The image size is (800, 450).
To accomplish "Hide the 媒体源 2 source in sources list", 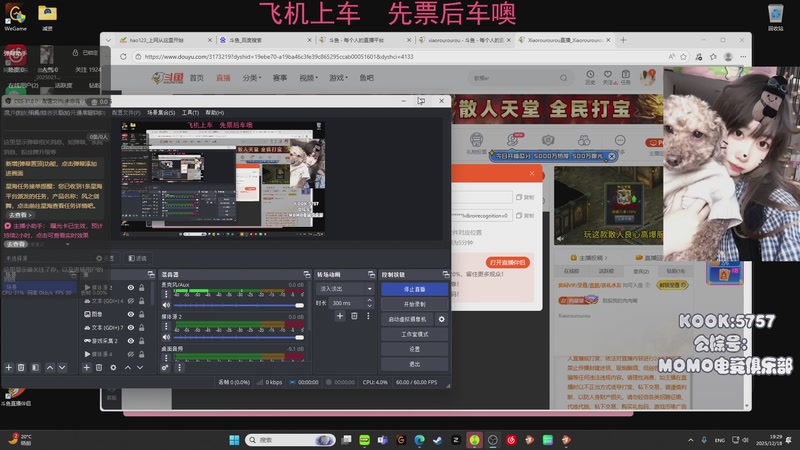I will coord(131,288).
